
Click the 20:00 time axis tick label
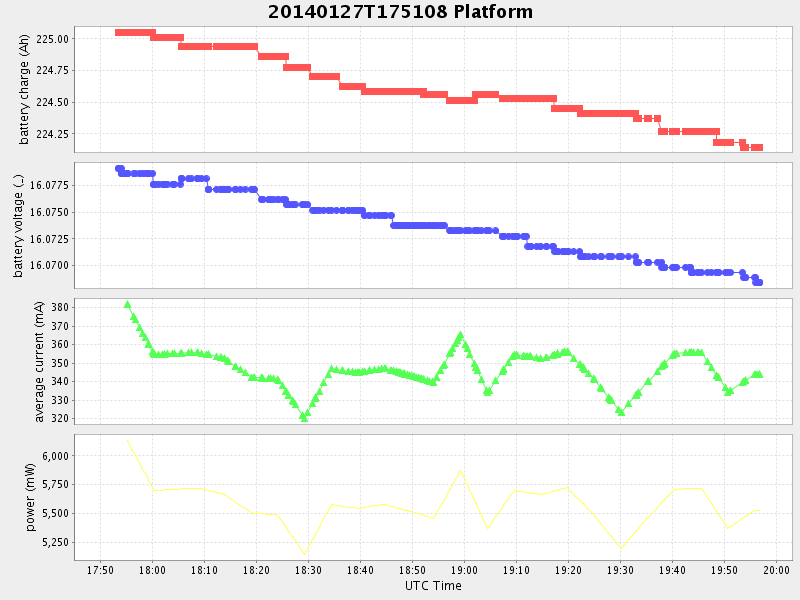(x=777, y=570)
